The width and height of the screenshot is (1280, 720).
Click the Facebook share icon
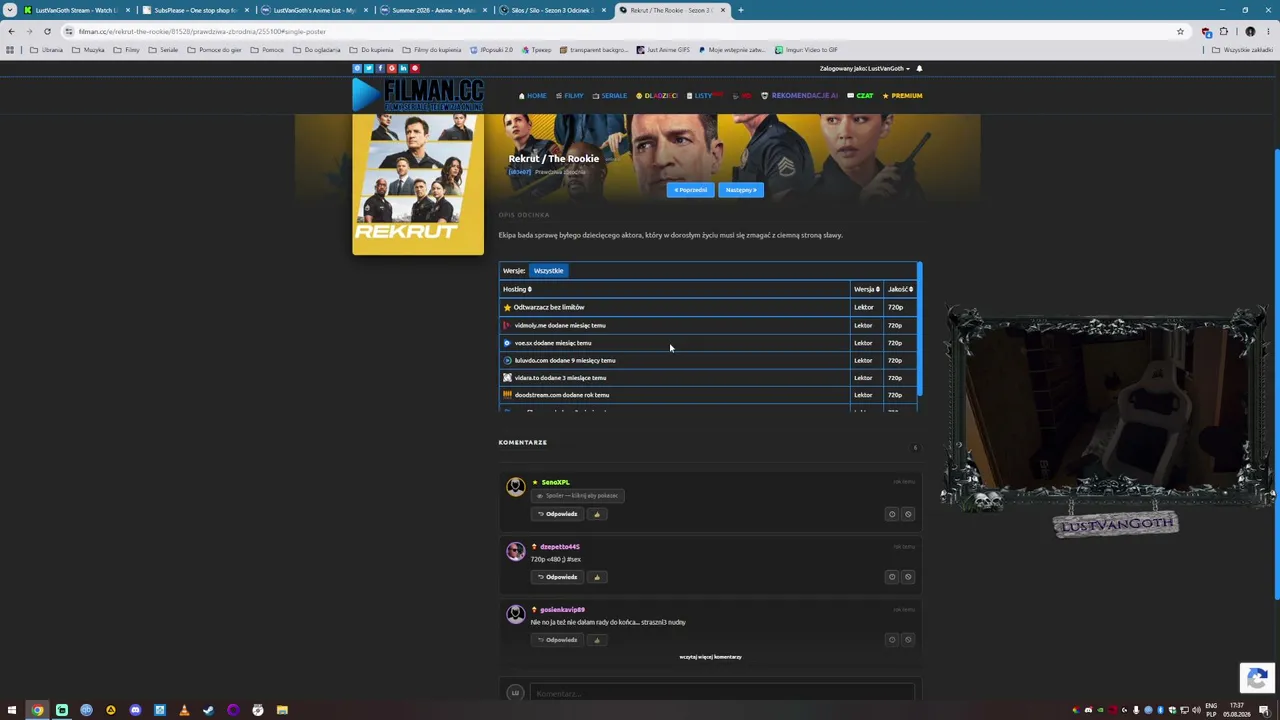click(x=380, y=68)
